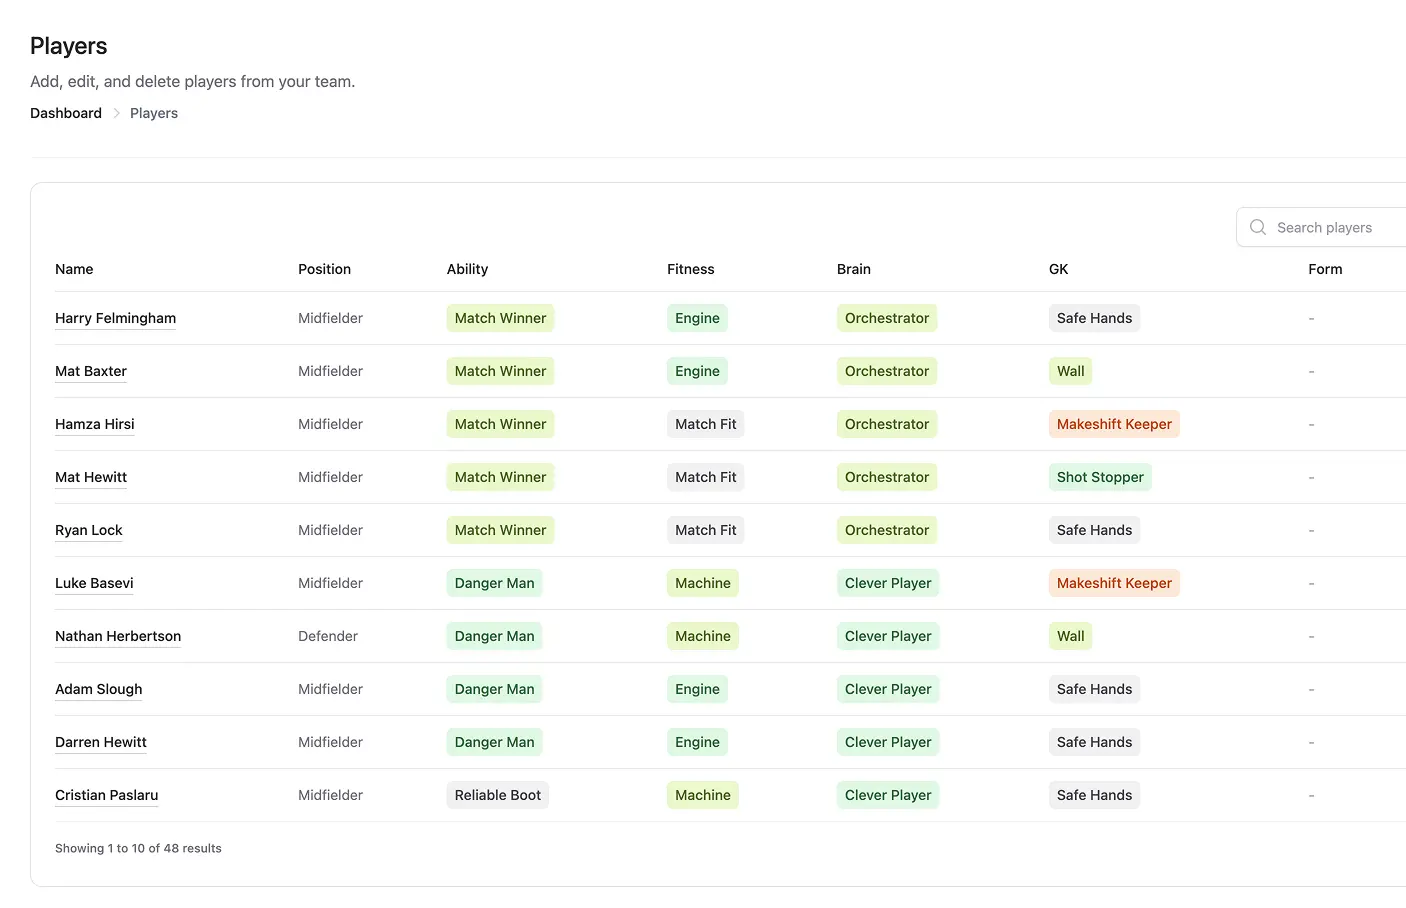Viewport: 1406px width, 908px height.
Task: Click the Brain column header
Action: (854, 269)
